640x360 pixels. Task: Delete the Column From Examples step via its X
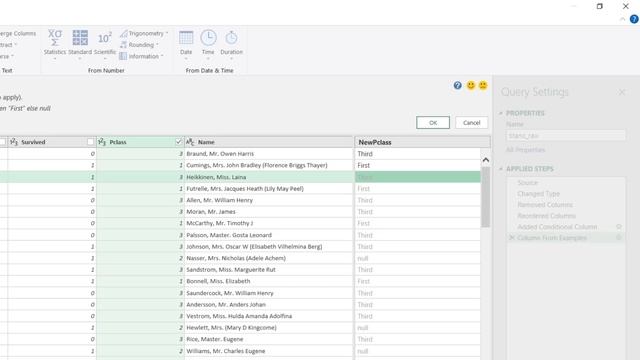point(511,238)
